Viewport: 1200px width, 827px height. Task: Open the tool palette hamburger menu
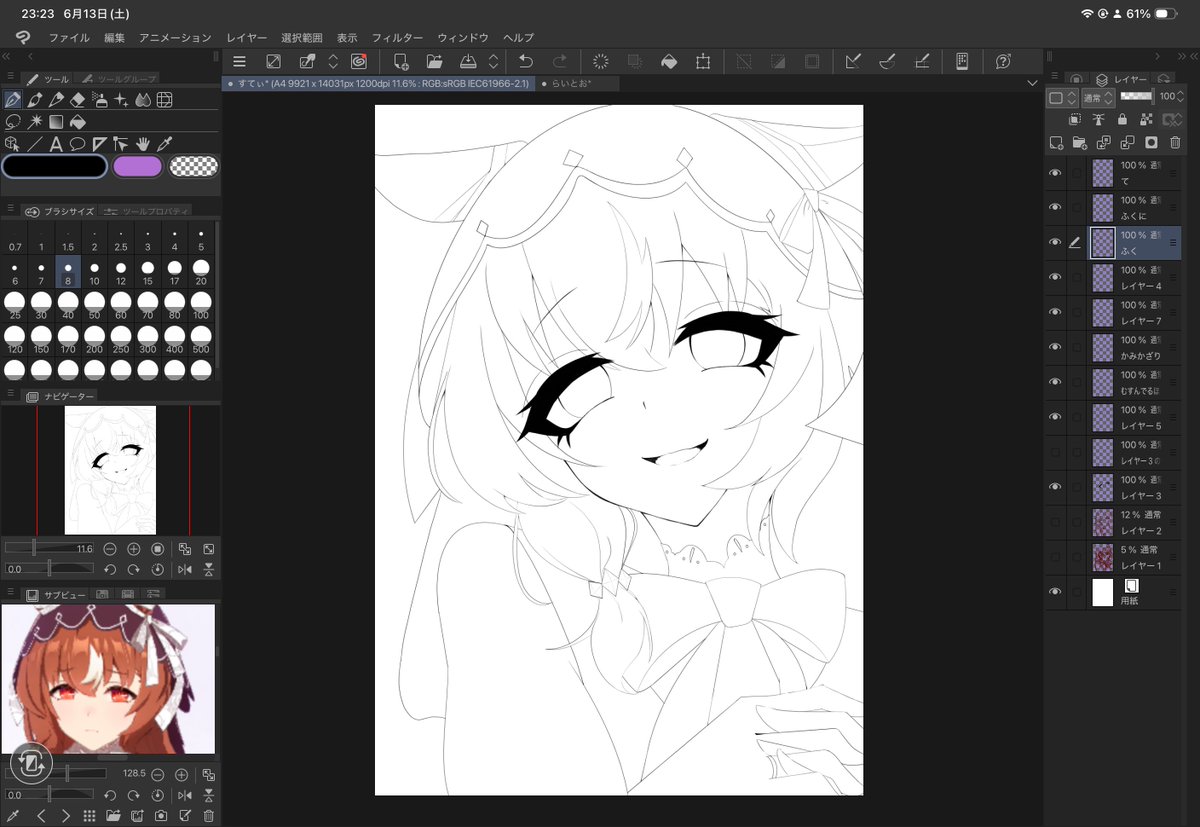point(10,77)
